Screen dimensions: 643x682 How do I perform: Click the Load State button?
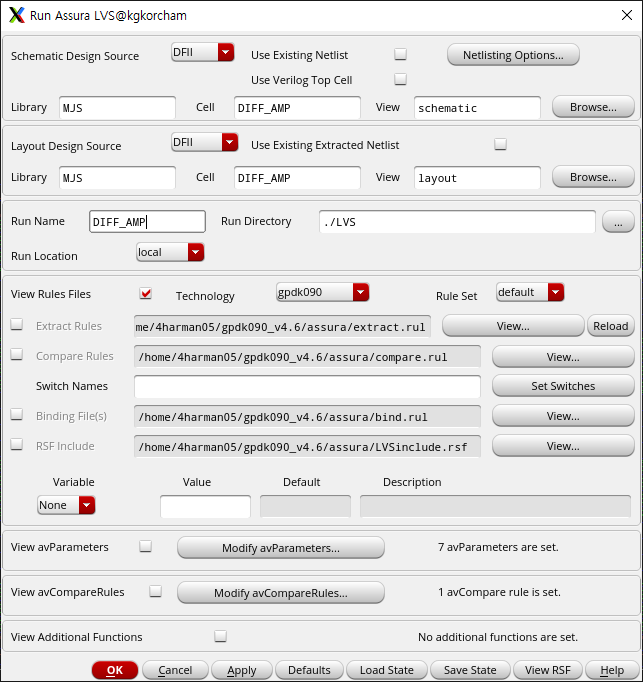pos(386,670)
